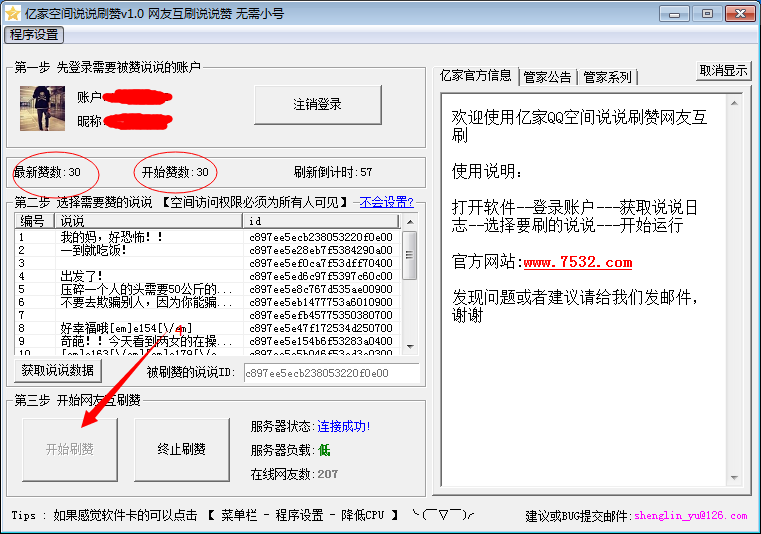761x534 pixels.
Task: Select row 5 压碎一个人的头需要50公斤的...
Action: [x=209, y=289]
